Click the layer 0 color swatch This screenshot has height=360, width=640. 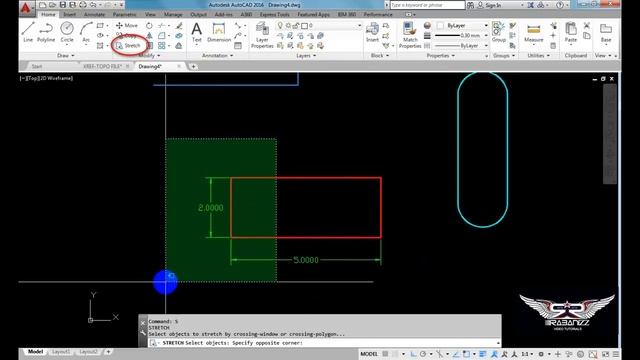tap(304, 25)
